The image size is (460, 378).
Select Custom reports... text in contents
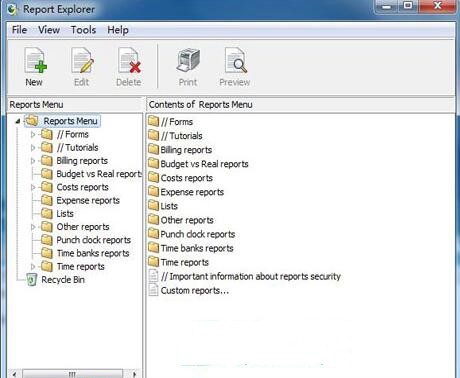coord(195,290)
